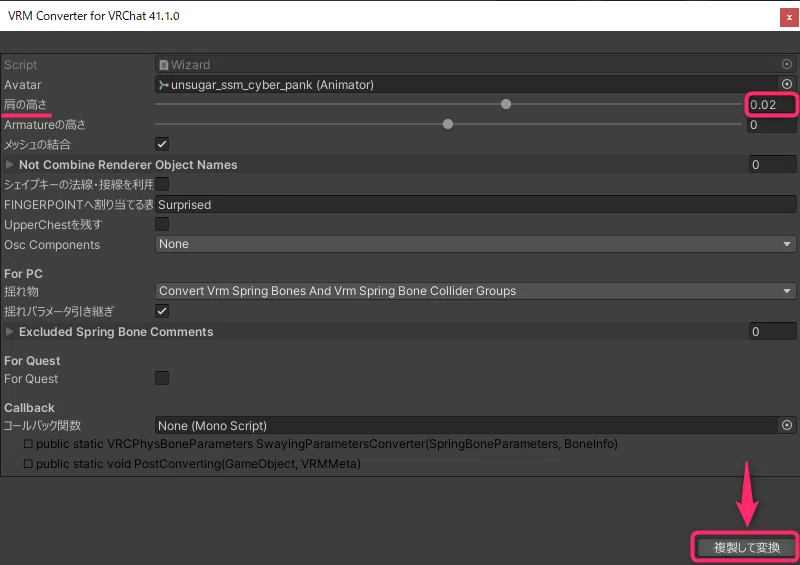The height and width of the screenshot is (565, 800).
Task: Click the 複製して変換 button
Action: coord(746,547)
